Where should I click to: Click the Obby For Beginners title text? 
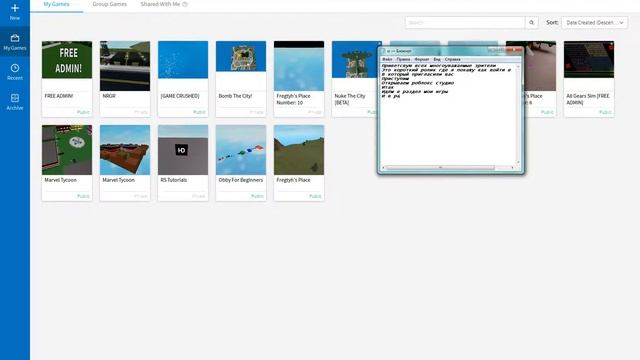tap(240, 180)
